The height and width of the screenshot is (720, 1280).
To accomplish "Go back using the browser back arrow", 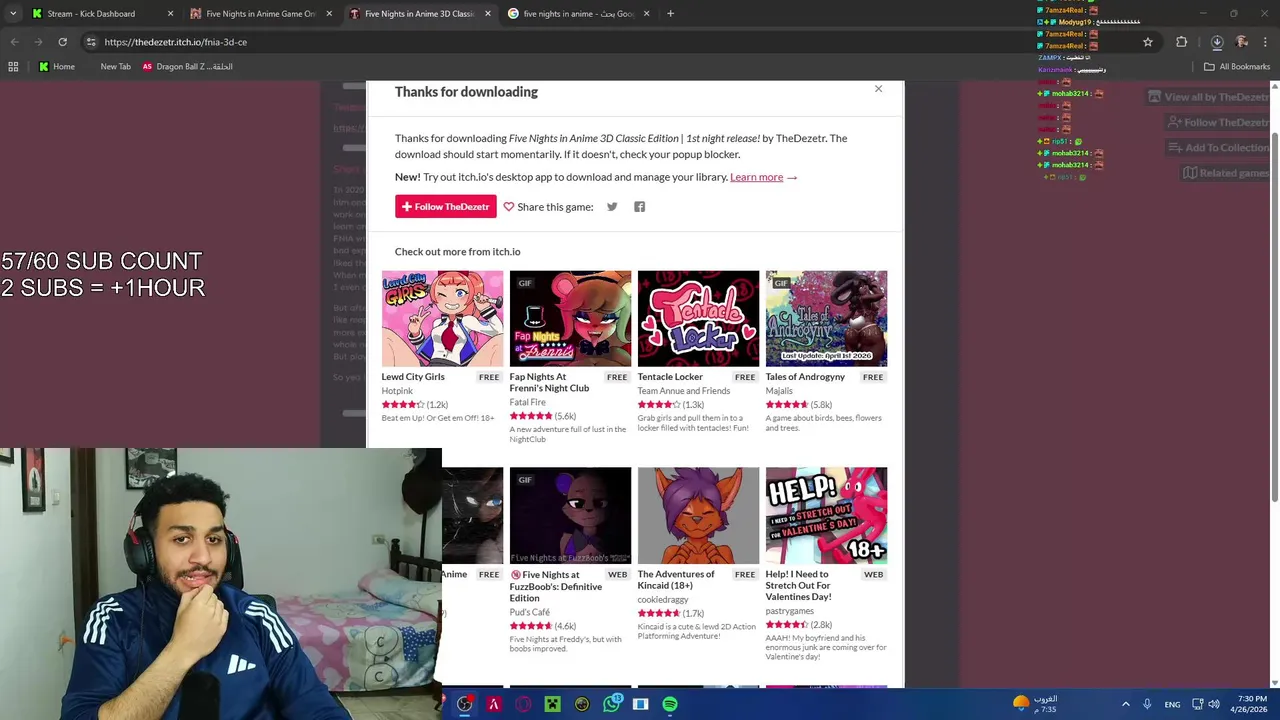I will click(x=14, y=42).
